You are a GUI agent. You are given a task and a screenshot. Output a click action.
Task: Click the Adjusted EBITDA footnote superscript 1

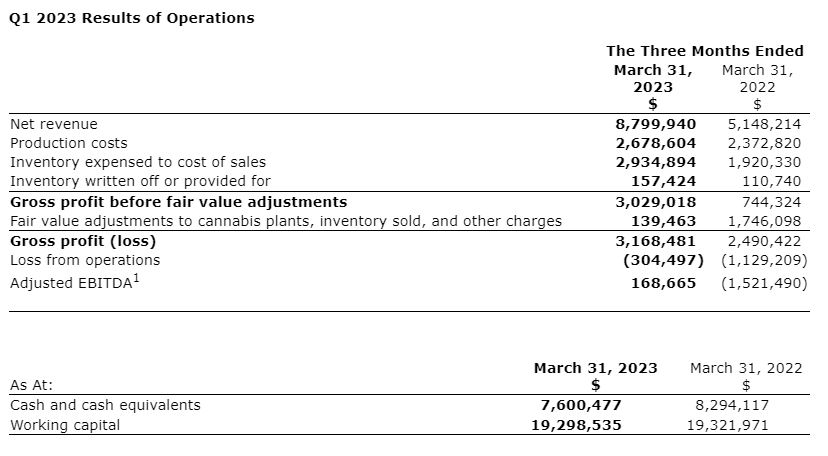[x=137, y=278]
